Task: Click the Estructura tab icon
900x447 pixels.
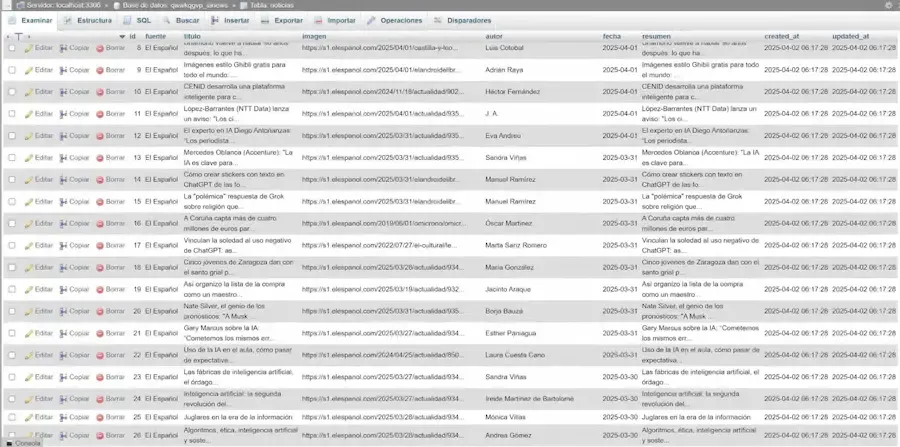Action: [x=68, y=21]
